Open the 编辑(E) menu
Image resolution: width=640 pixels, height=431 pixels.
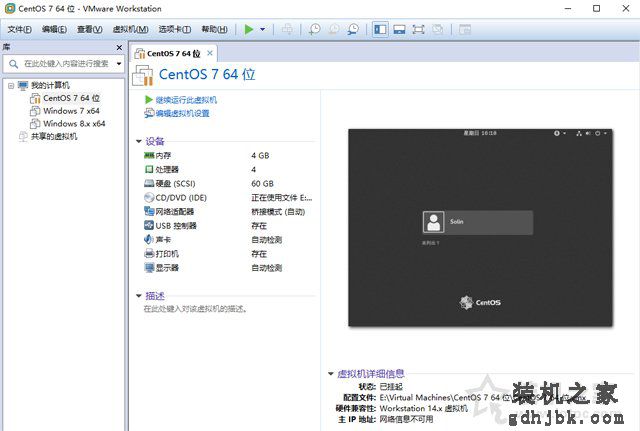tap(54, 29)
